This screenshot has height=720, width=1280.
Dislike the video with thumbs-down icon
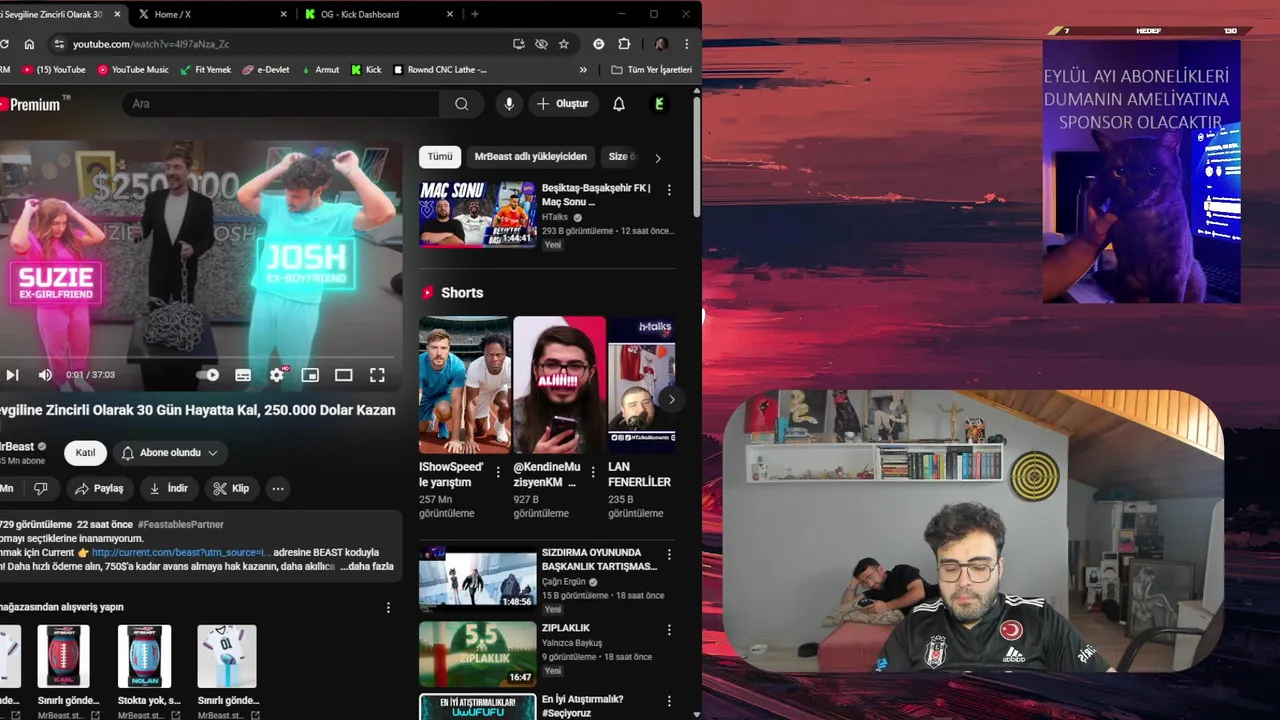pyautogui.click(x=41, y=489)
